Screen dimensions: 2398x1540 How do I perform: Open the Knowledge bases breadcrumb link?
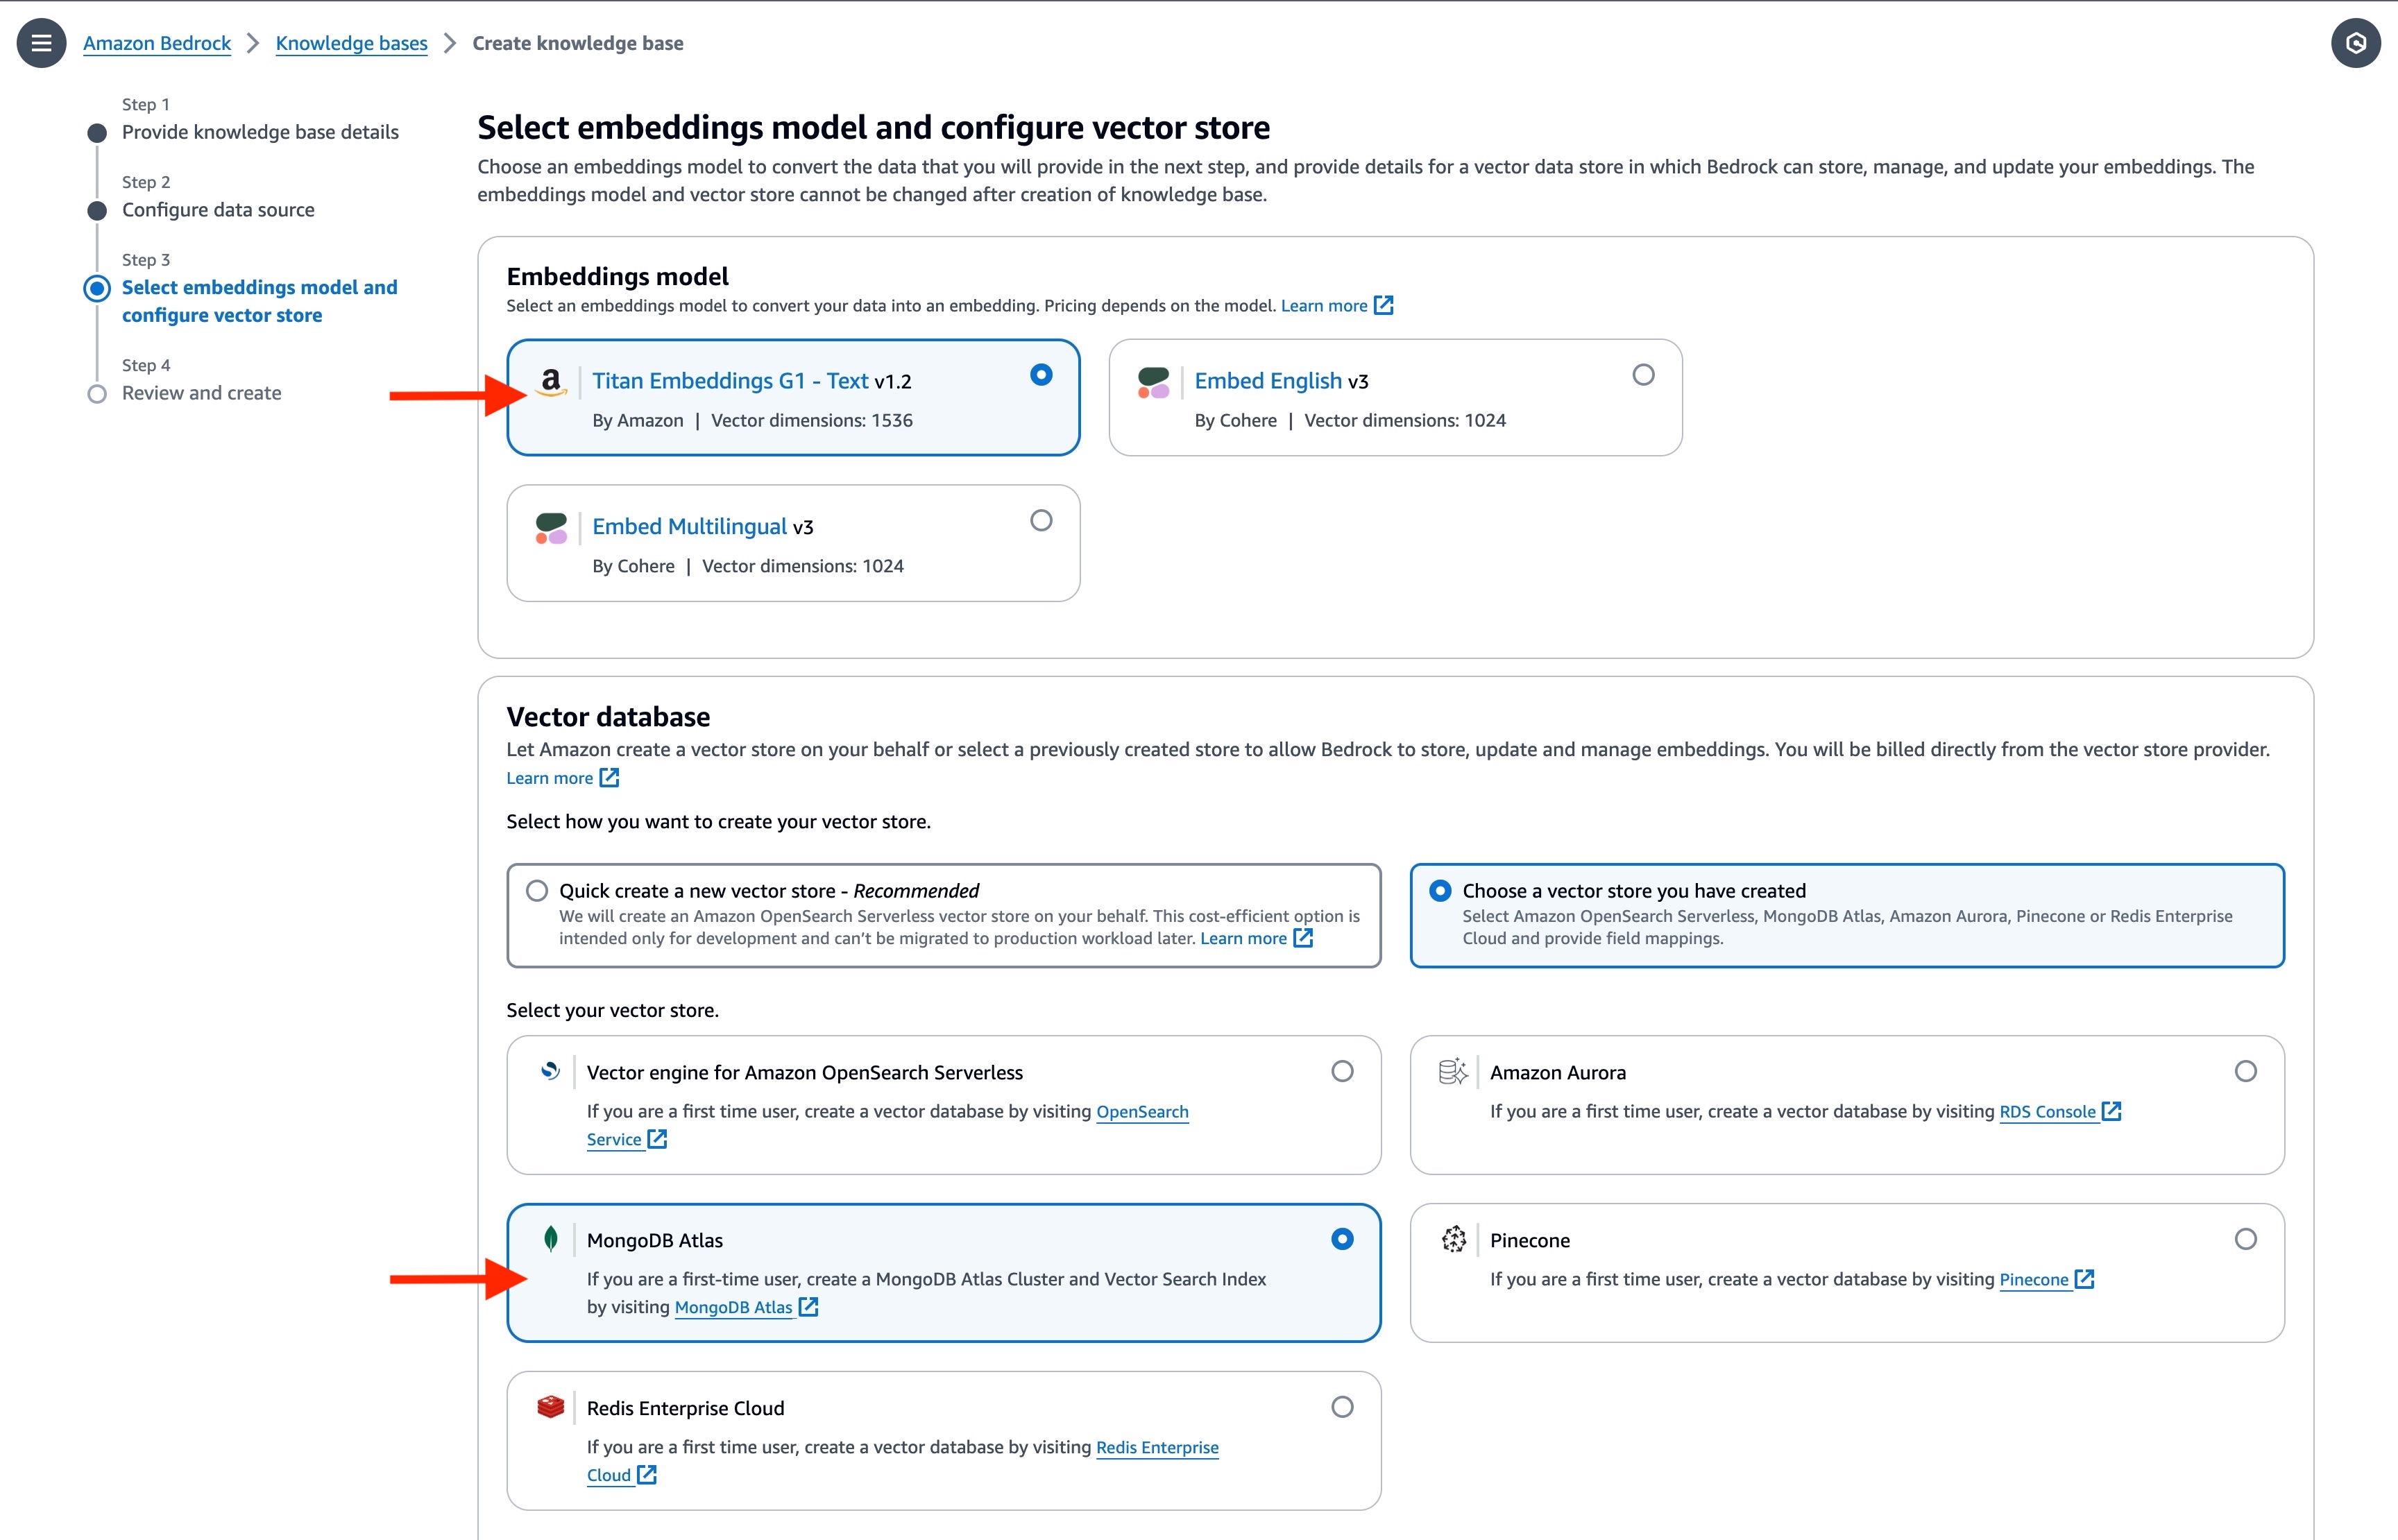pos(351,43)
